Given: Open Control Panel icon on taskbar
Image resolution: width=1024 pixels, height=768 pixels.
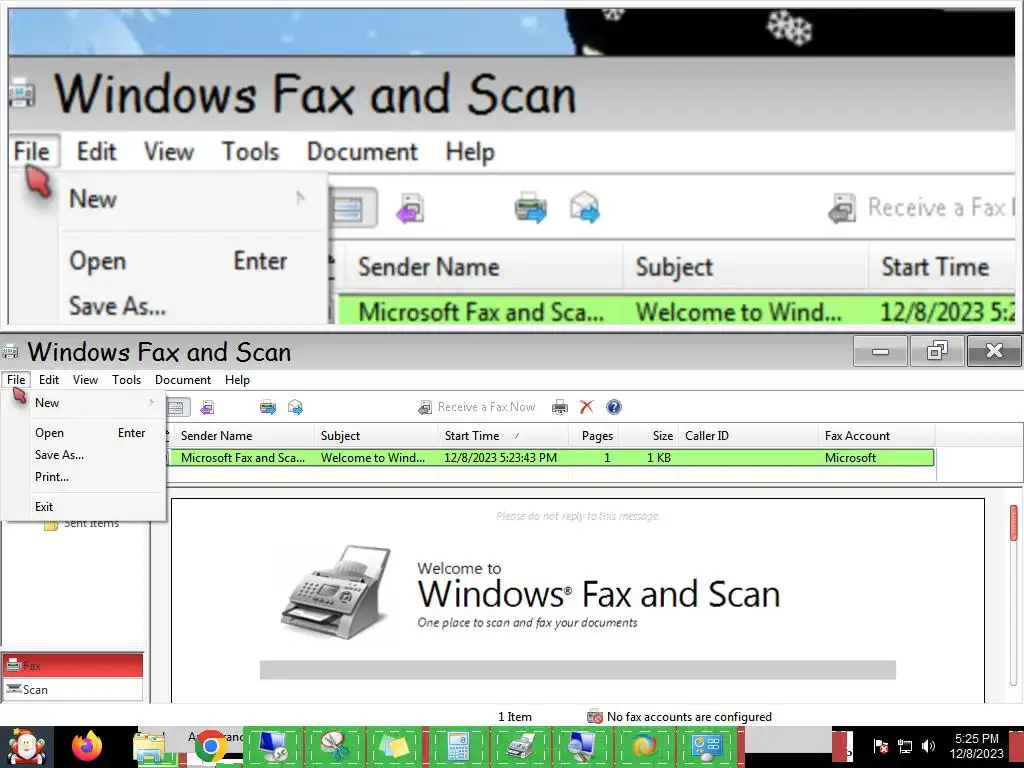Looking at the screenshot, I should [707, 746].
